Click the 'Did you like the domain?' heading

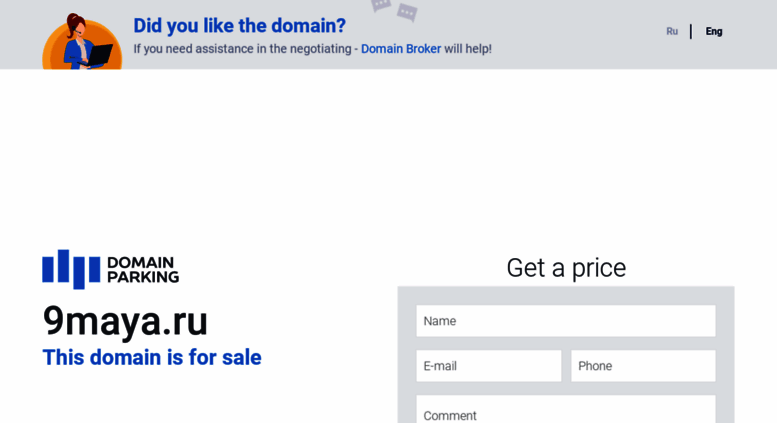pos(239,26)
